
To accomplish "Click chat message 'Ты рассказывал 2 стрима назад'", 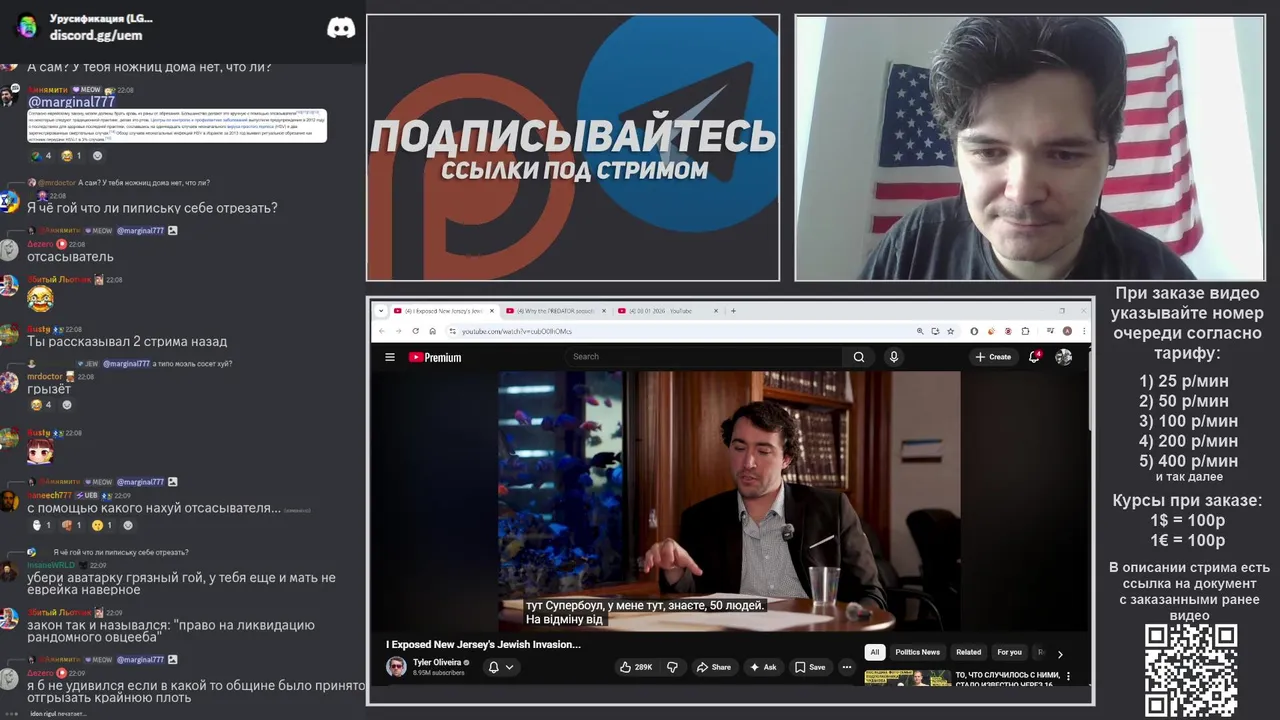I will pyautogui.click(x=127, y=342).
